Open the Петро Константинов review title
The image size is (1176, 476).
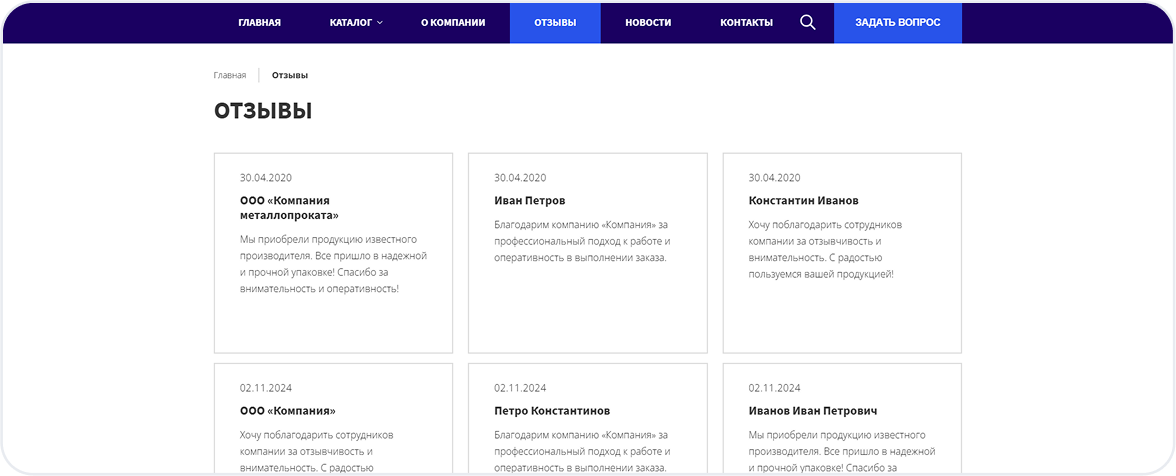[x=552, y=410]
